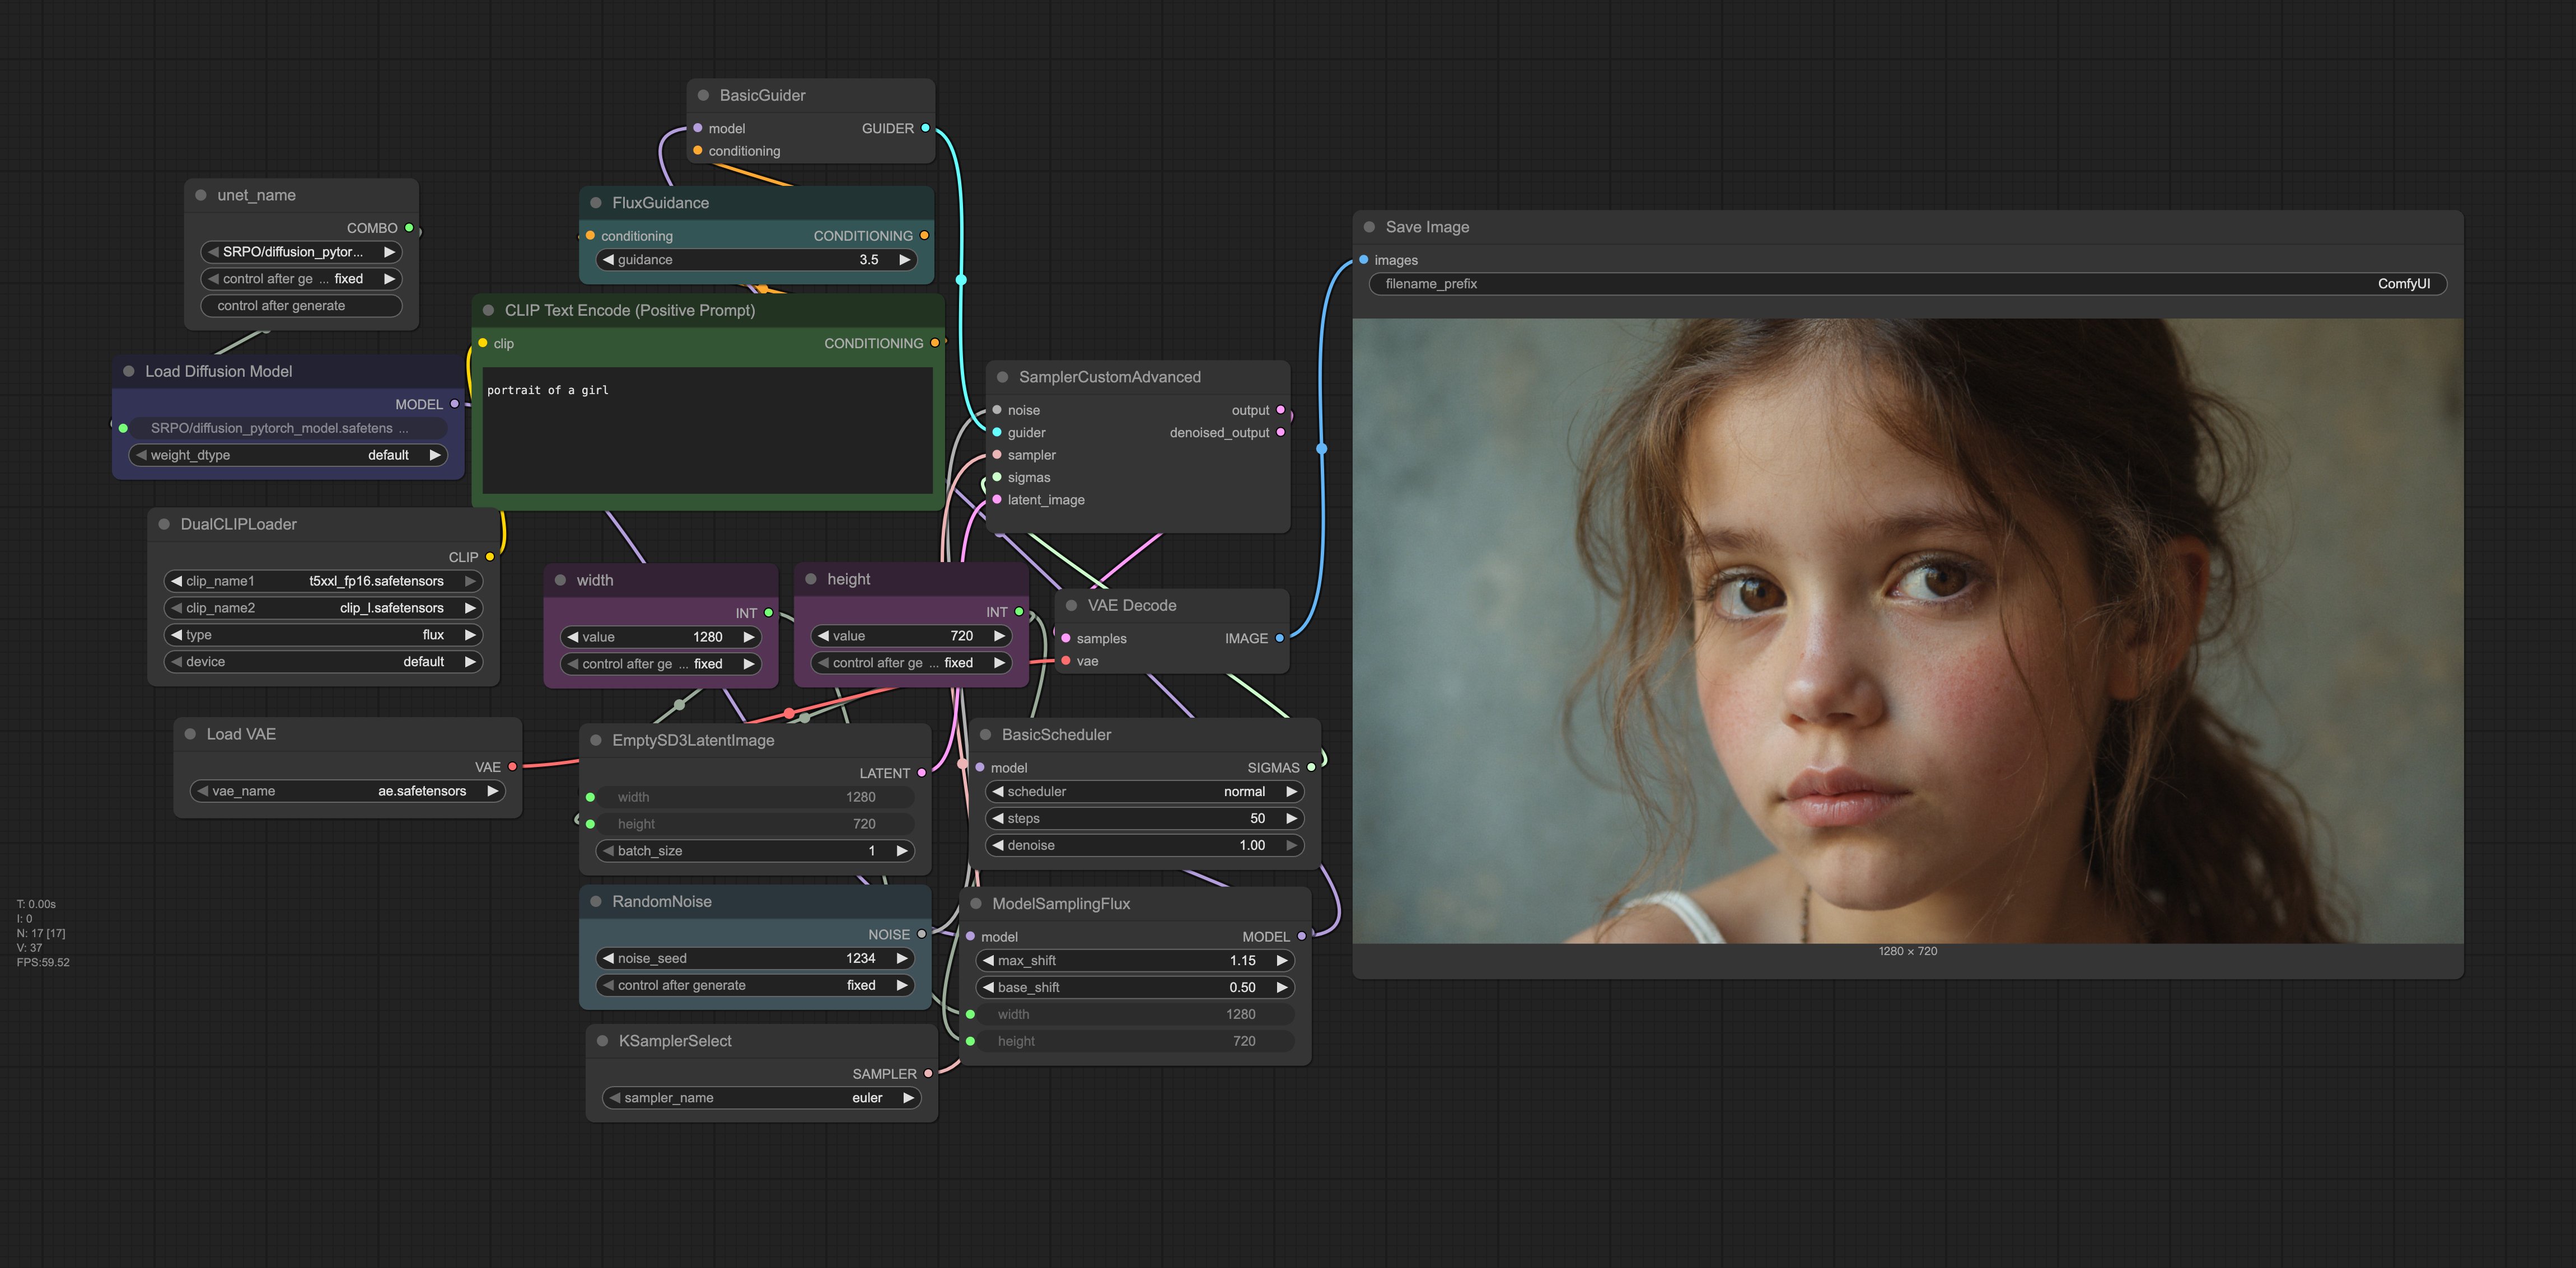Click IMAGE output socket on VAE Decode
The height and width of the screenshot is (1268, 2576).
[x=1279, y=638]
